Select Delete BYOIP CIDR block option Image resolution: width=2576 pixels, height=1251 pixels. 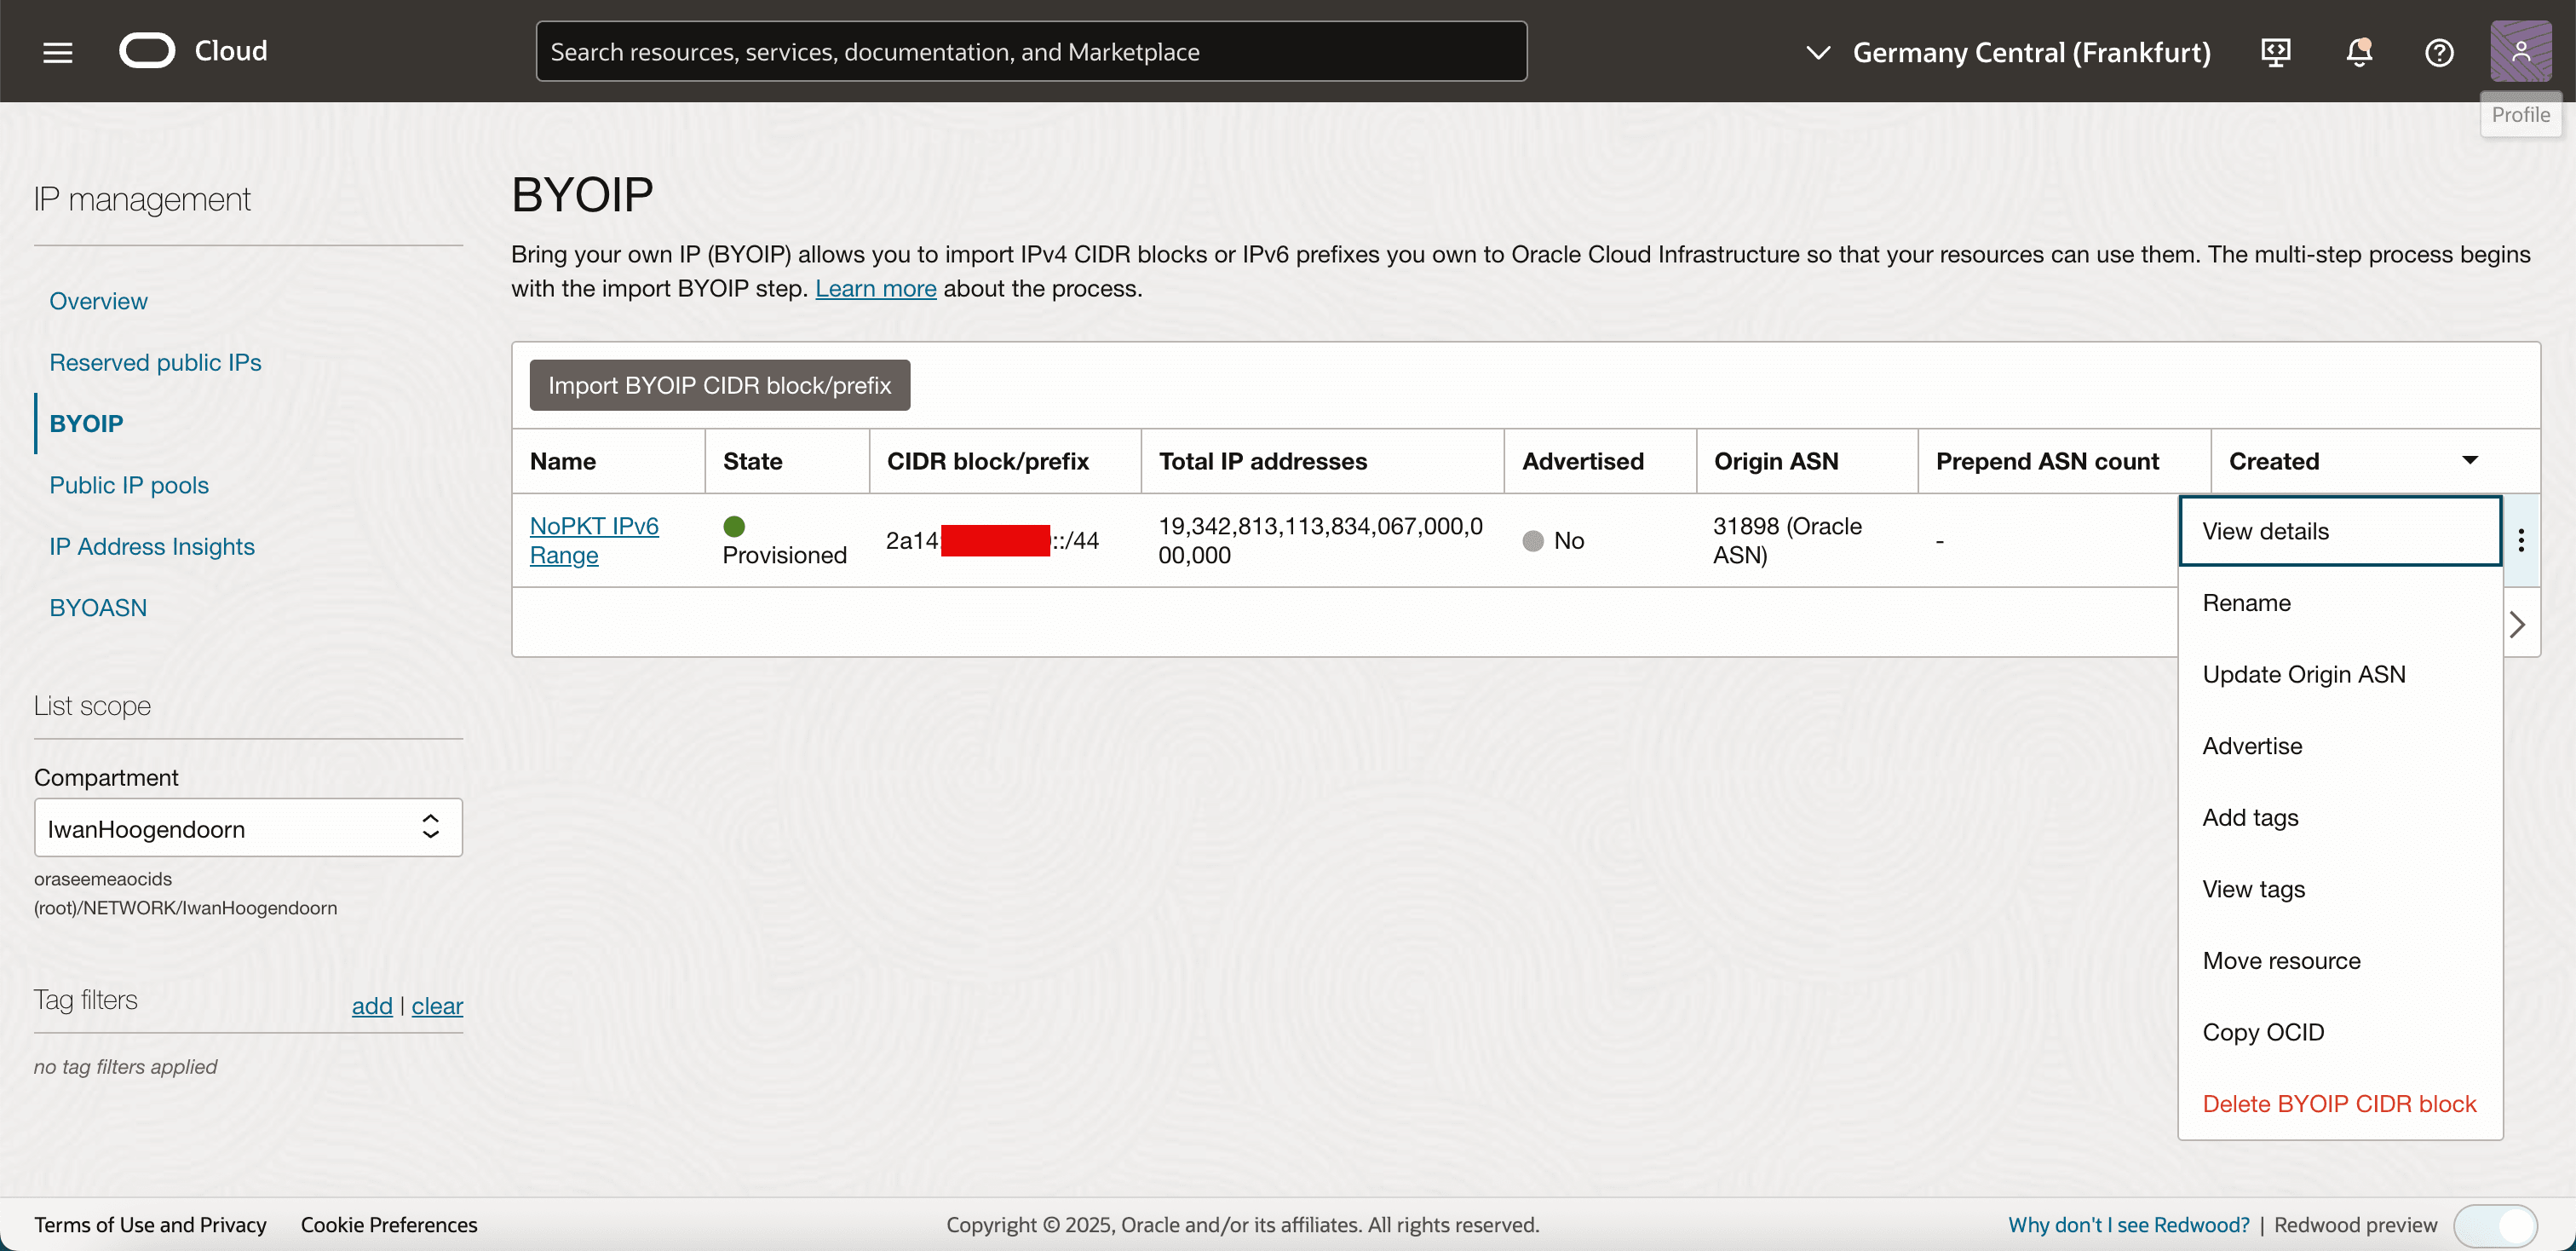(2338, 1104)
